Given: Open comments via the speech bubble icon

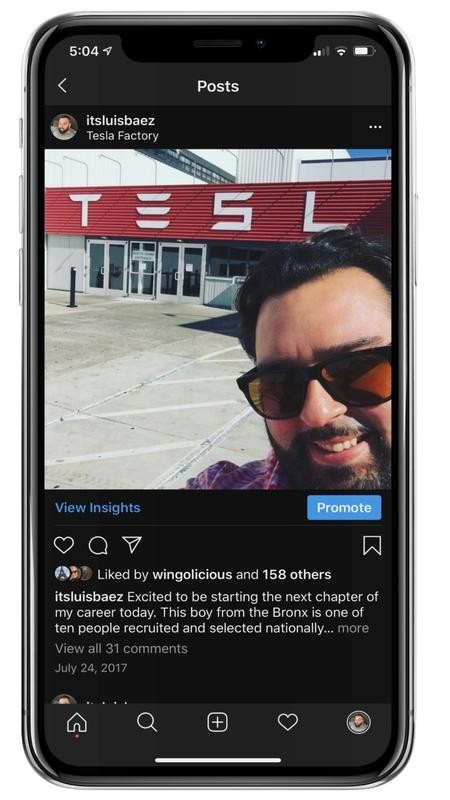Looking at the screenshot, I should 98,545.
